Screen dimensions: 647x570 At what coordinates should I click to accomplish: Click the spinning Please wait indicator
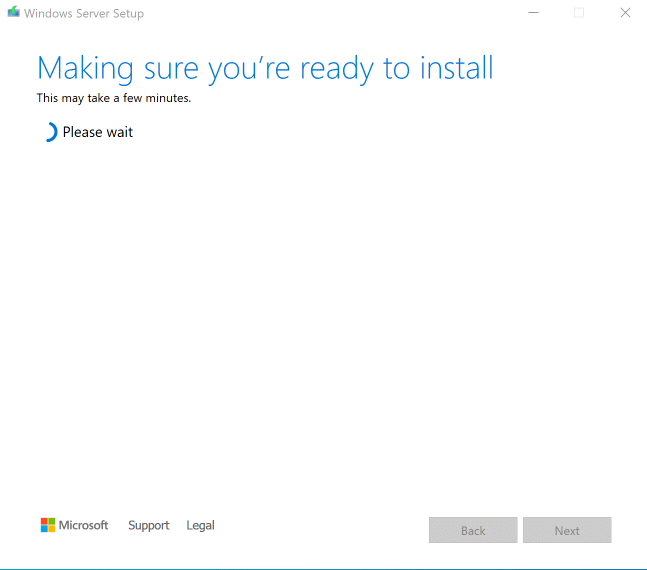pyautogui.click(x=51, y=132)
